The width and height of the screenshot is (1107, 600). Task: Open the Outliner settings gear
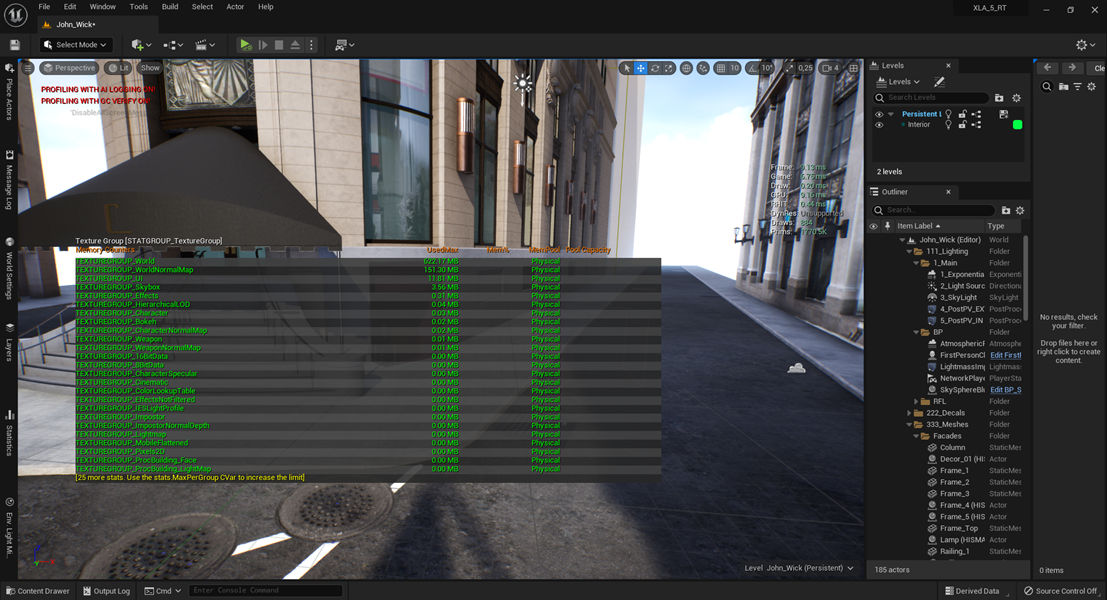pos(1019,210)
